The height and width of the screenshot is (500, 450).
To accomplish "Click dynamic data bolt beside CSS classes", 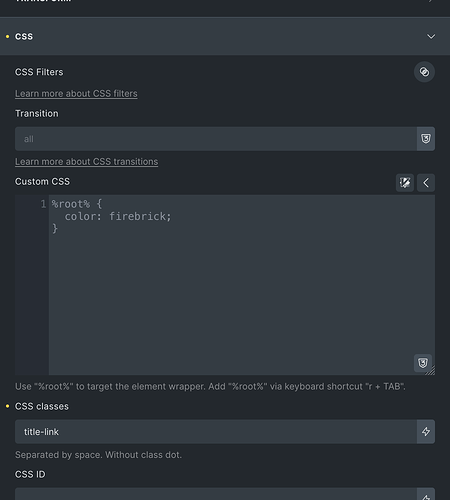I will 426,432.
